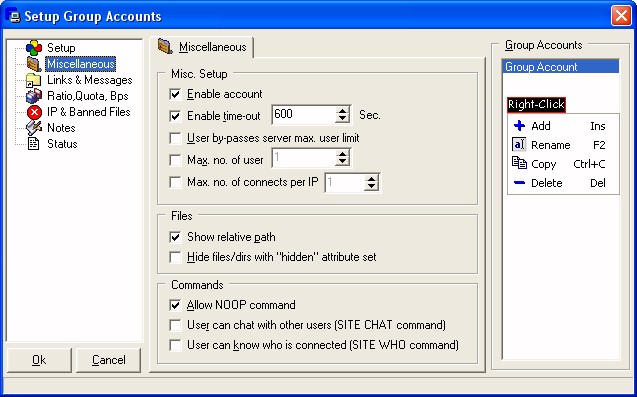
Task: Click the connects per IP value field
Action: [x=344, y=182]
